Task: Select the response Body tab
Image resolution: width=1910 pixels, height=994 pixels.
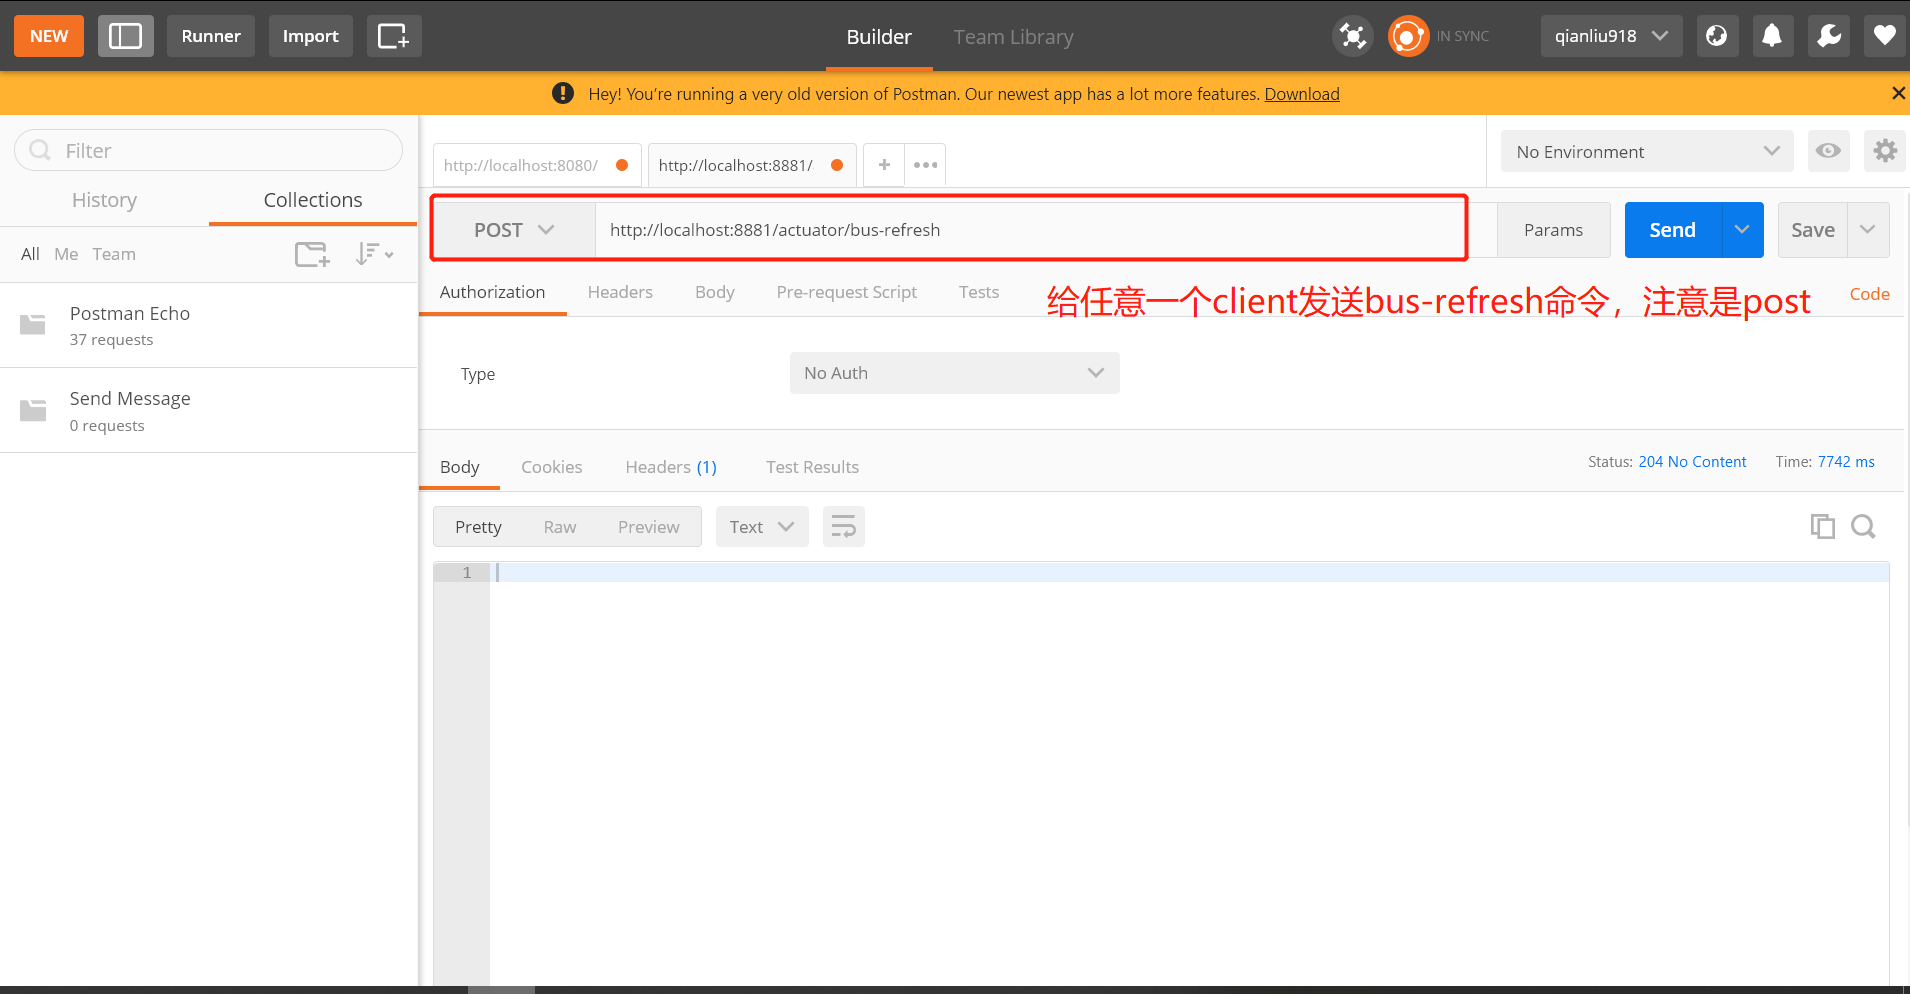Action: (459, 467)
